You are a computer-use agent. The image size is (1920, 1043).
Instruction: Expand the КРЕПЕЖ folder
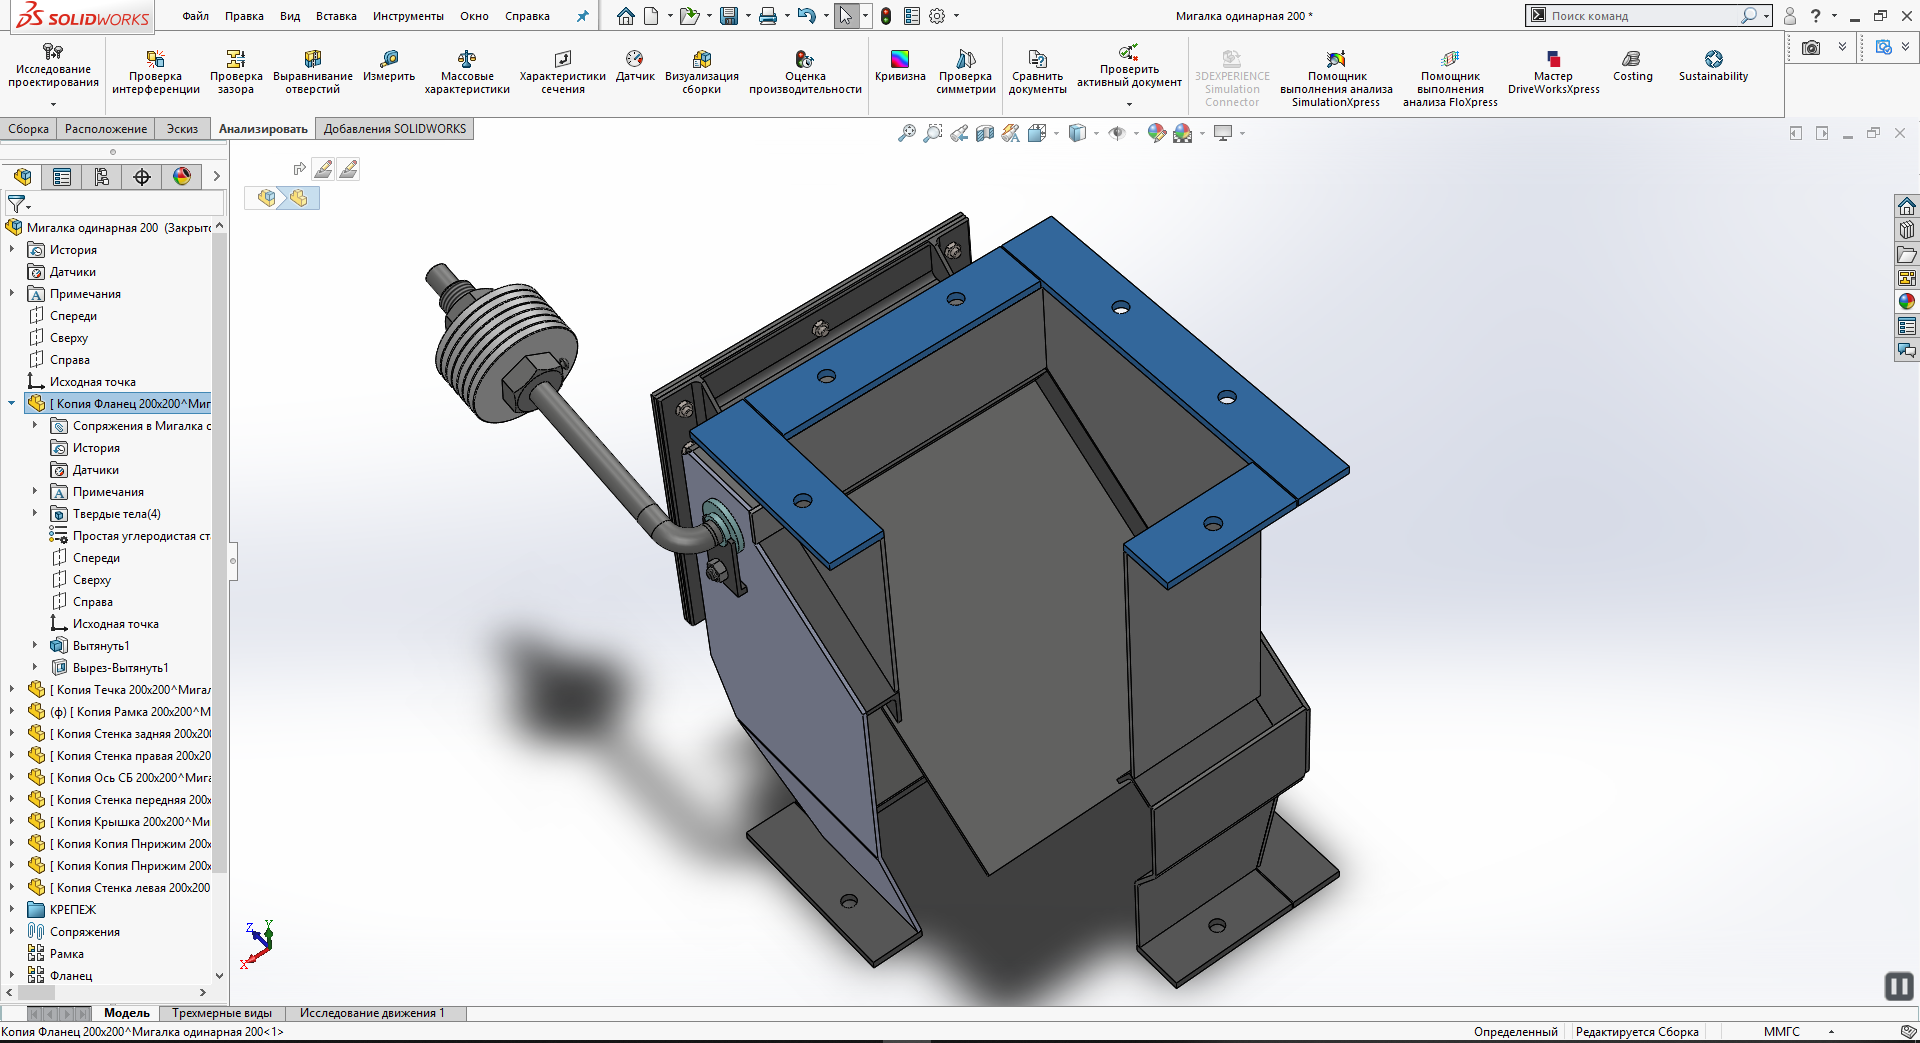point(12,910)
